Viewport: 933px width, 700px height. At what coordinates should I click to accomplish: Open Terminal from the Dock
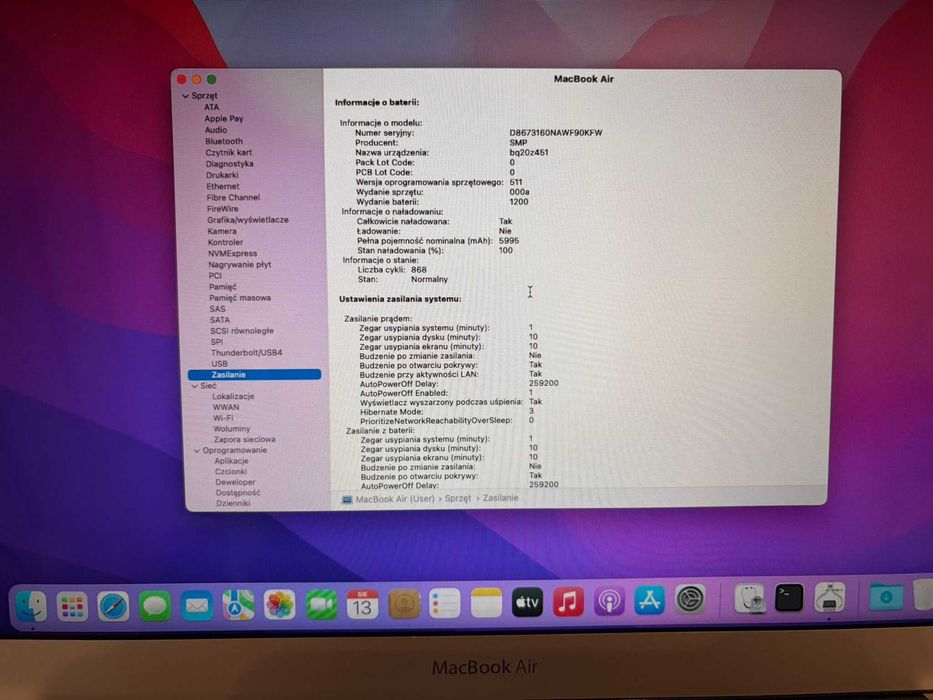(789, 597)
